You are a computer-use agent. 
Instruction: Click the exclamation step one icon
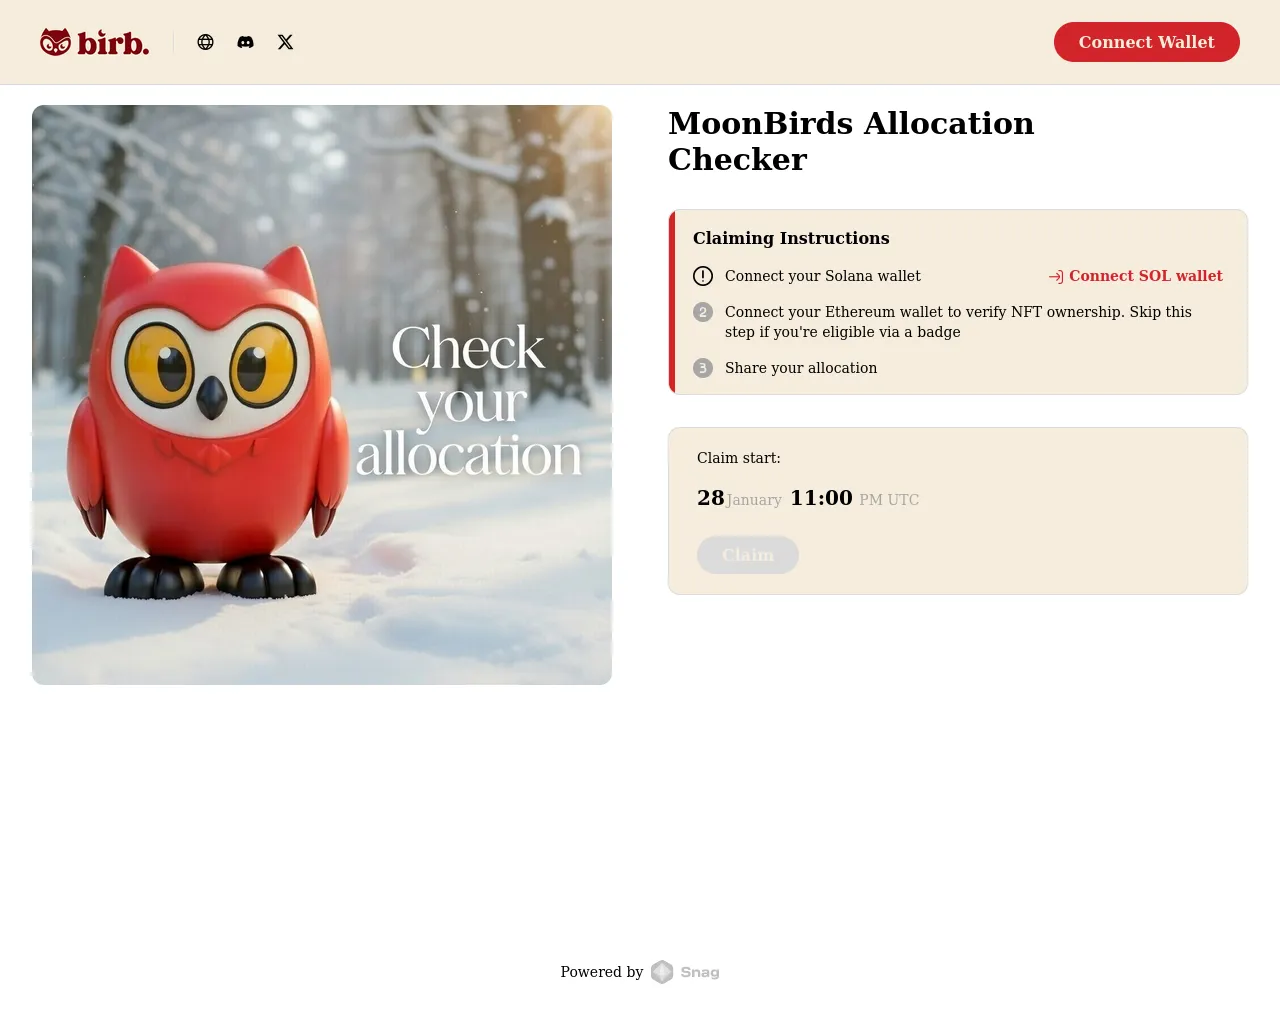pyautogui.click(x=703, y=276)
